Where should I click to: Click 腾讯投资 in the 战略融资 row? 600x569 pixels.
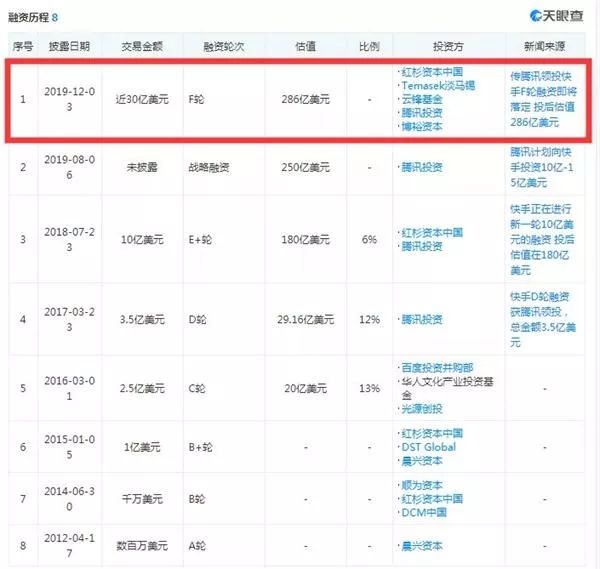[422, 167]
